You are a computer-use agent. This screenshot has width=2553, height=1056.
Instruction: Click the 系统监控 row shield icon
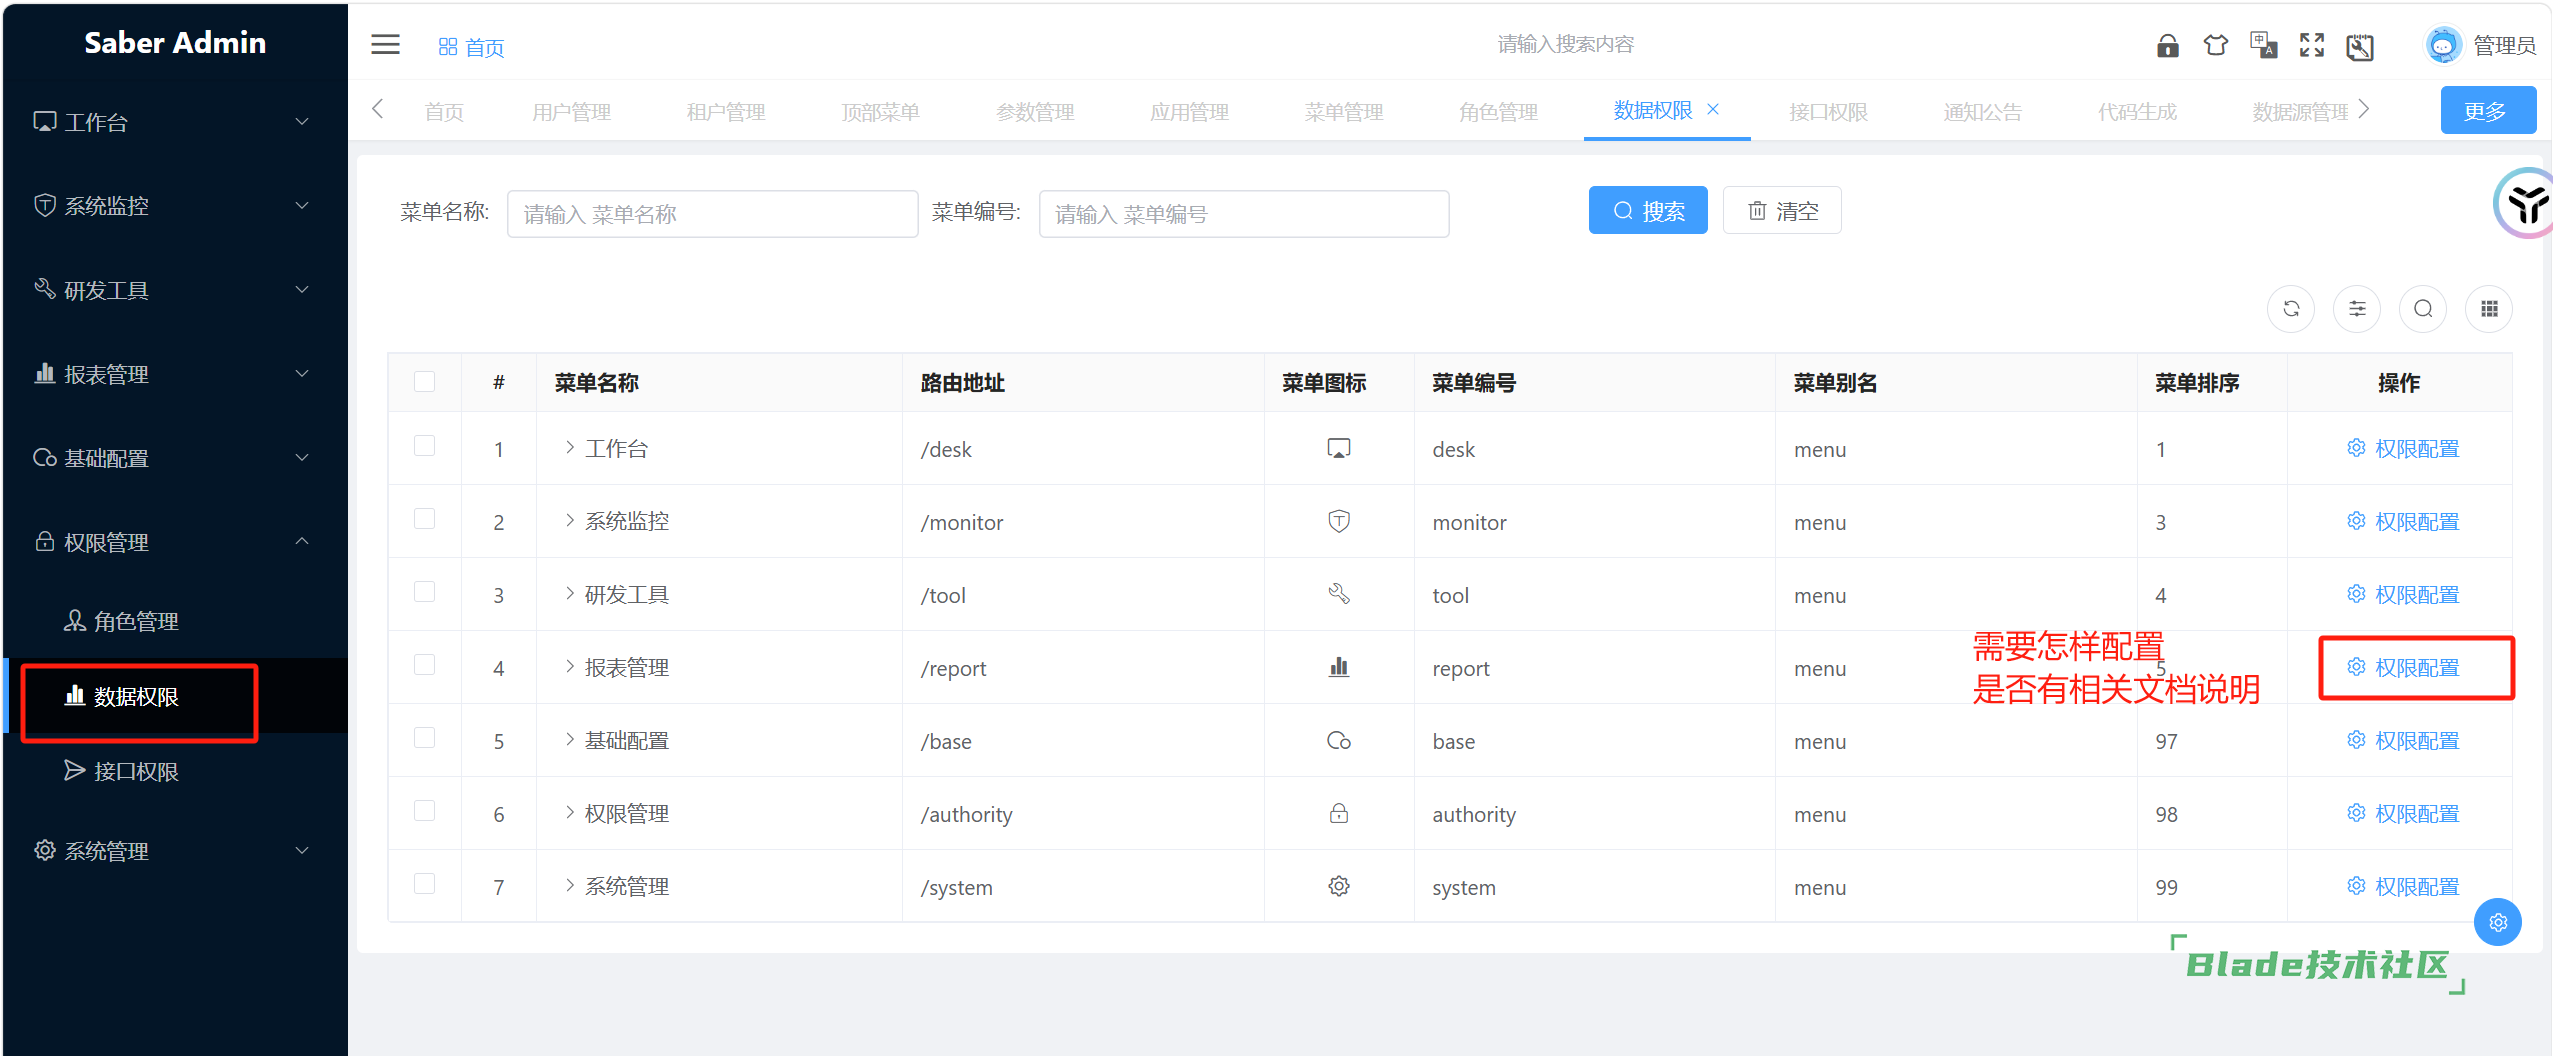[1338, 522]
